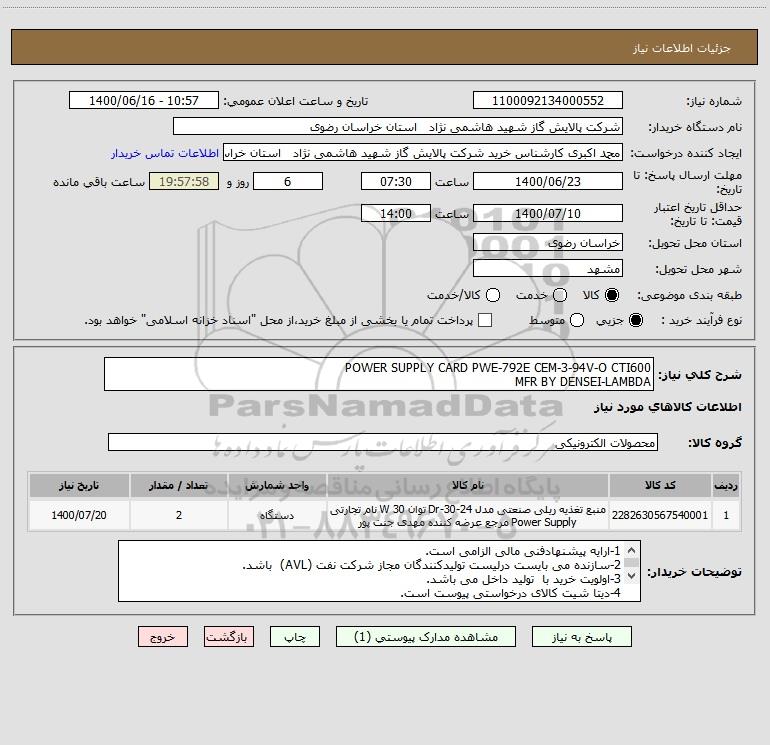Click the گروه کالا field محصولات الکترونیکی
This screenshot has height=745, width=770.
coord(383,442)
